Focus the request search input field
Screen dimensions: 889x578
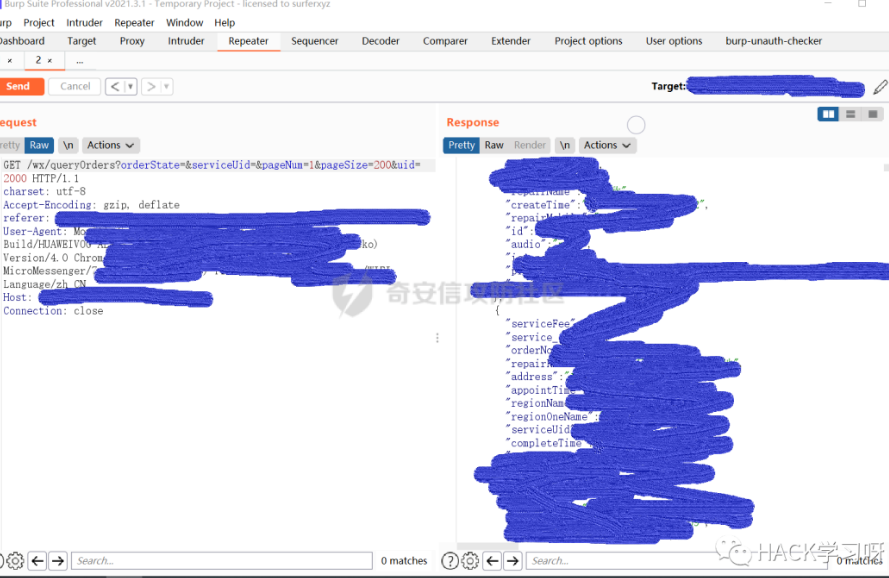(x=222, y=561)
